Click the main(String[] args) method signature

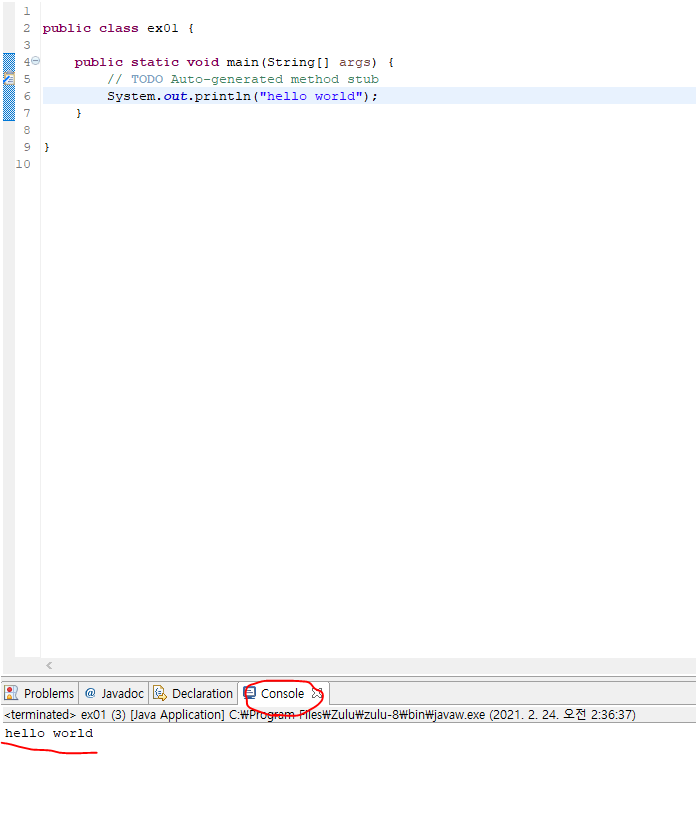click(x=302, y=62)
